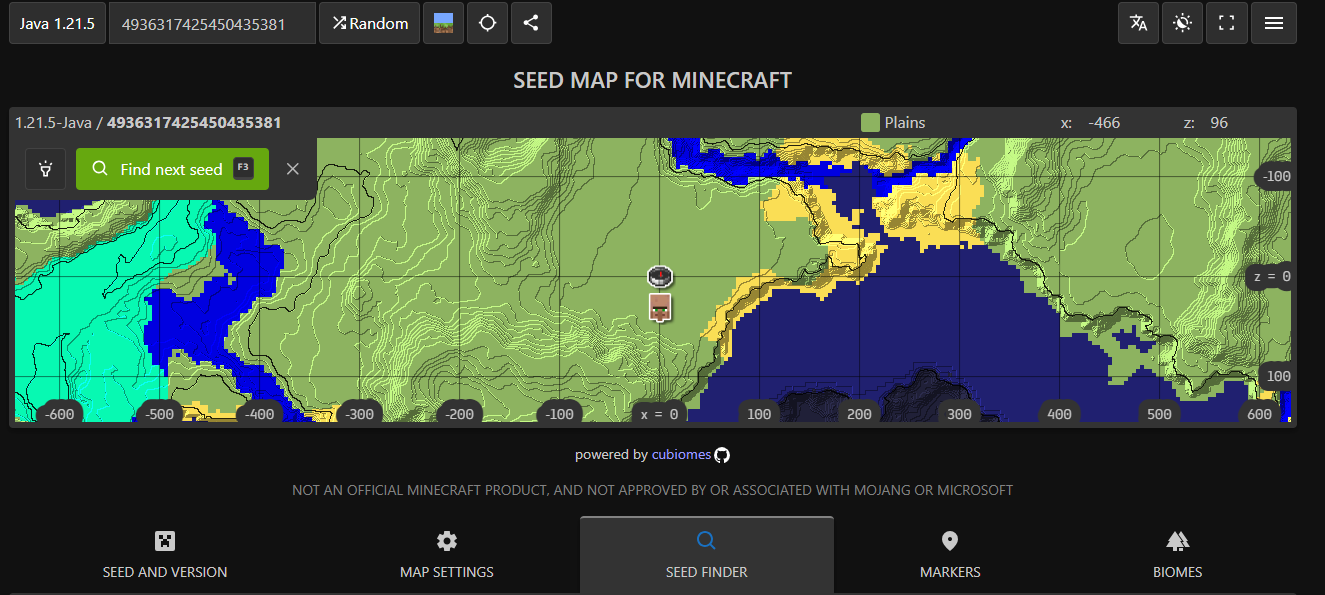Click the seed number input field

pos(212,23)
